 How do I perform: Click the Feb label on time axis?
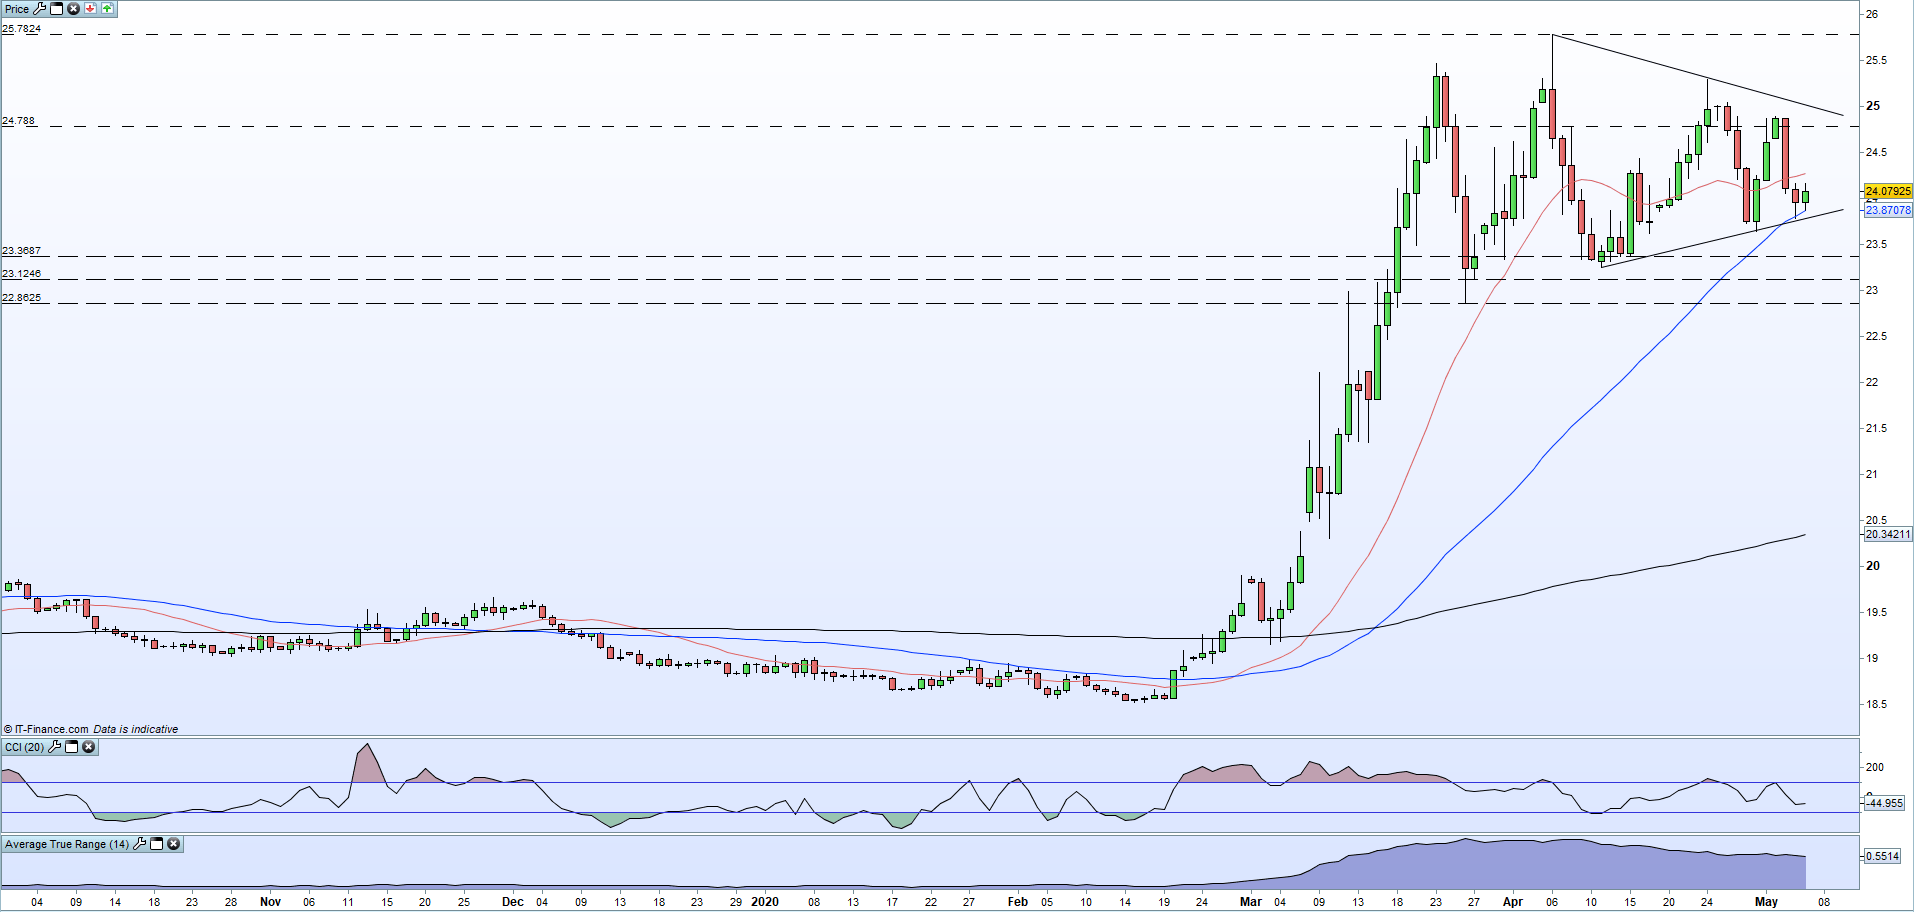point(1017,901)
